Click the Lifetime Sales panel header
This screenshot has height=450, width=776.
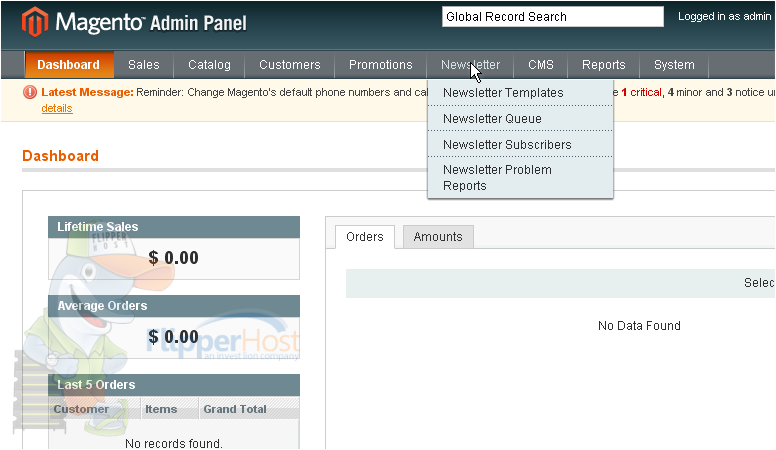pyautogui.click(x=174, y=227)
